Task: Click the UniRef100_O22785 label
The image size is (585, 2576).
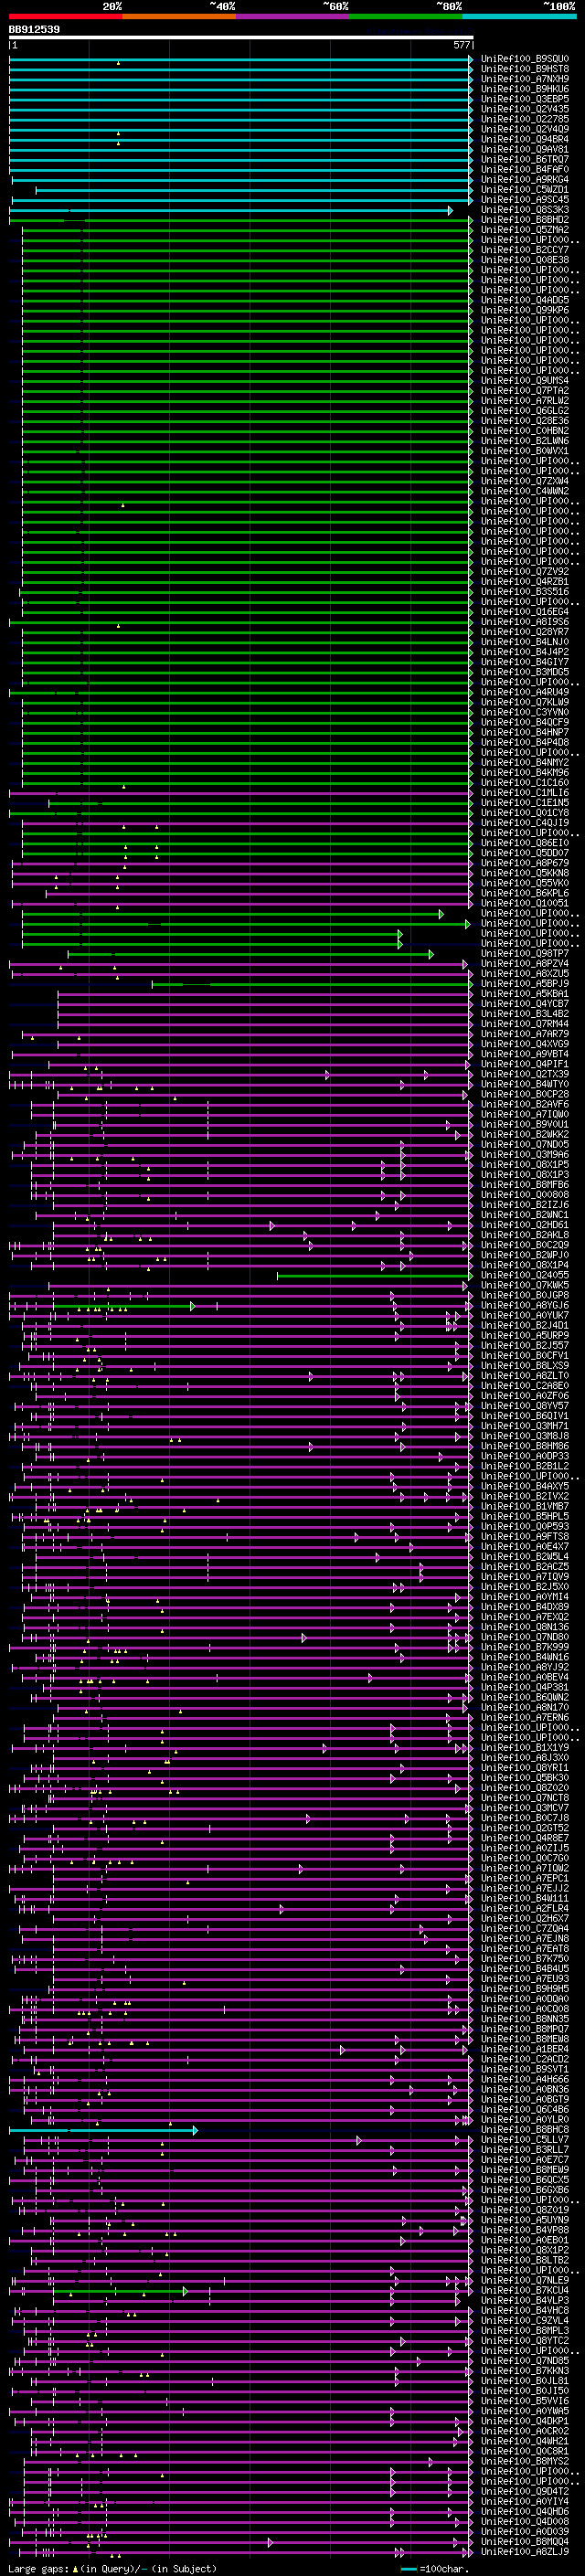Action: click(x=525, y=119)
